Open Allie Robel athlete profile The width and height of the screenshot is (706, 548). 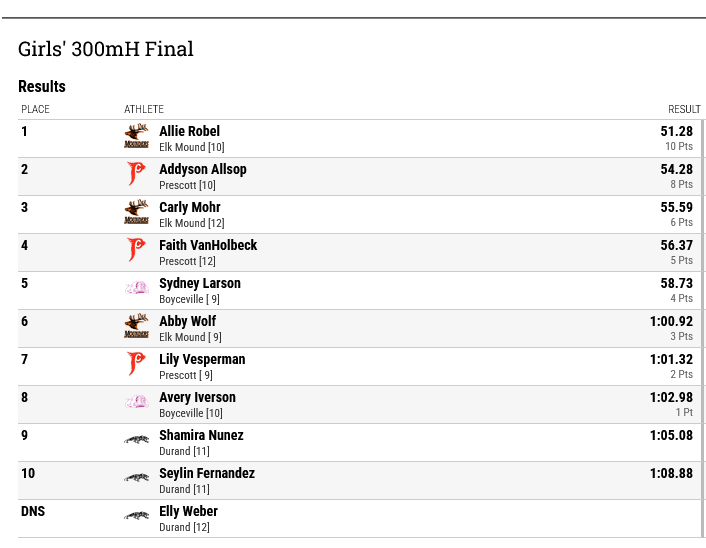point(190,131)
